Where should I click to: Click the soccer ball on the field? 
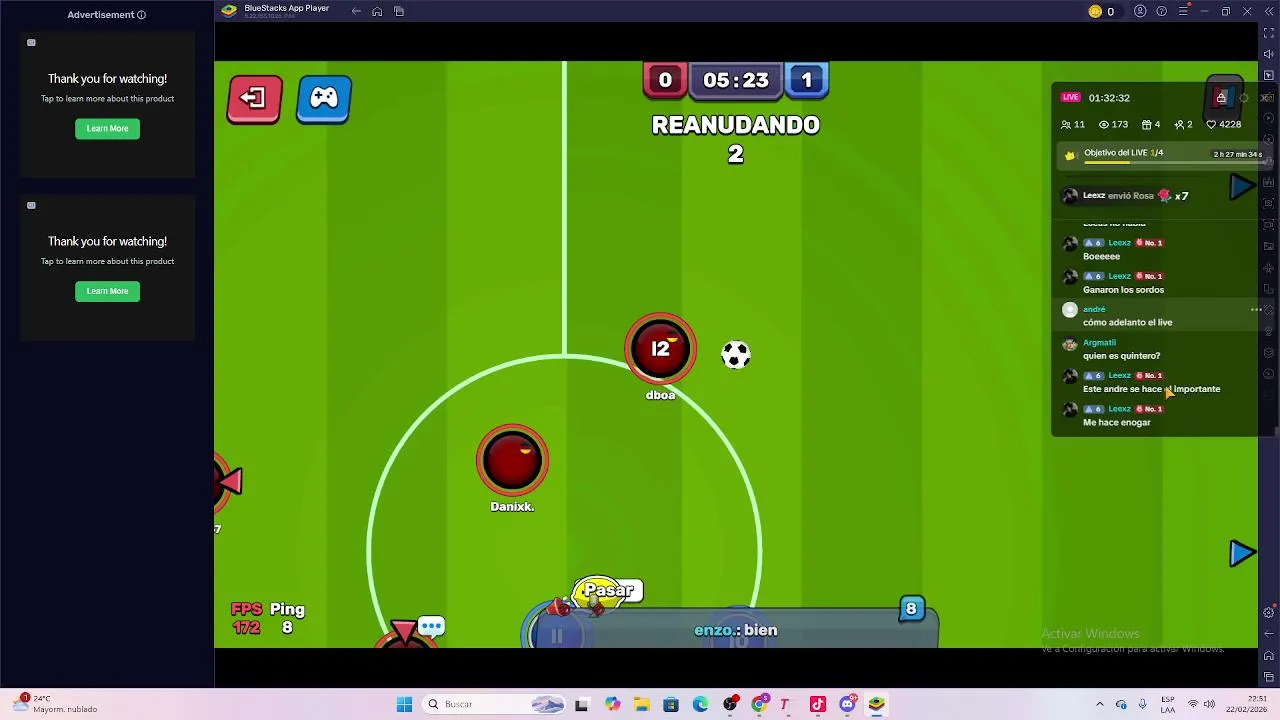(736, 355)
